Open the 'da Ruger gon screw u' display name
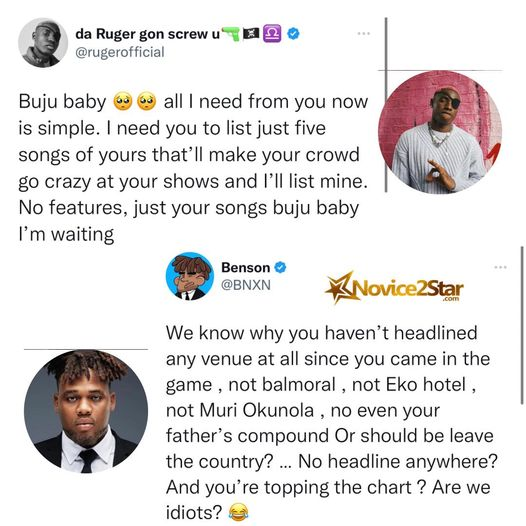Viewport: 526px width, 526px height. click(x=148, y=34)
